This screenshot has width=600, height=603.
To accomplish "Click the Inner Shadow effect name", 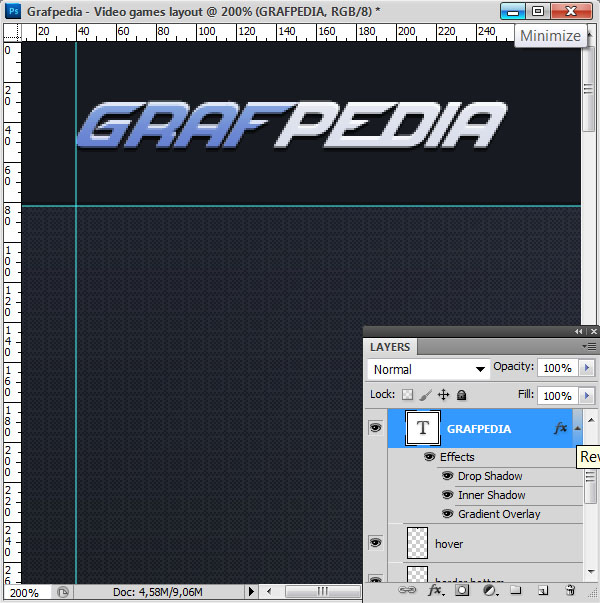I will (x=492, y=495).
